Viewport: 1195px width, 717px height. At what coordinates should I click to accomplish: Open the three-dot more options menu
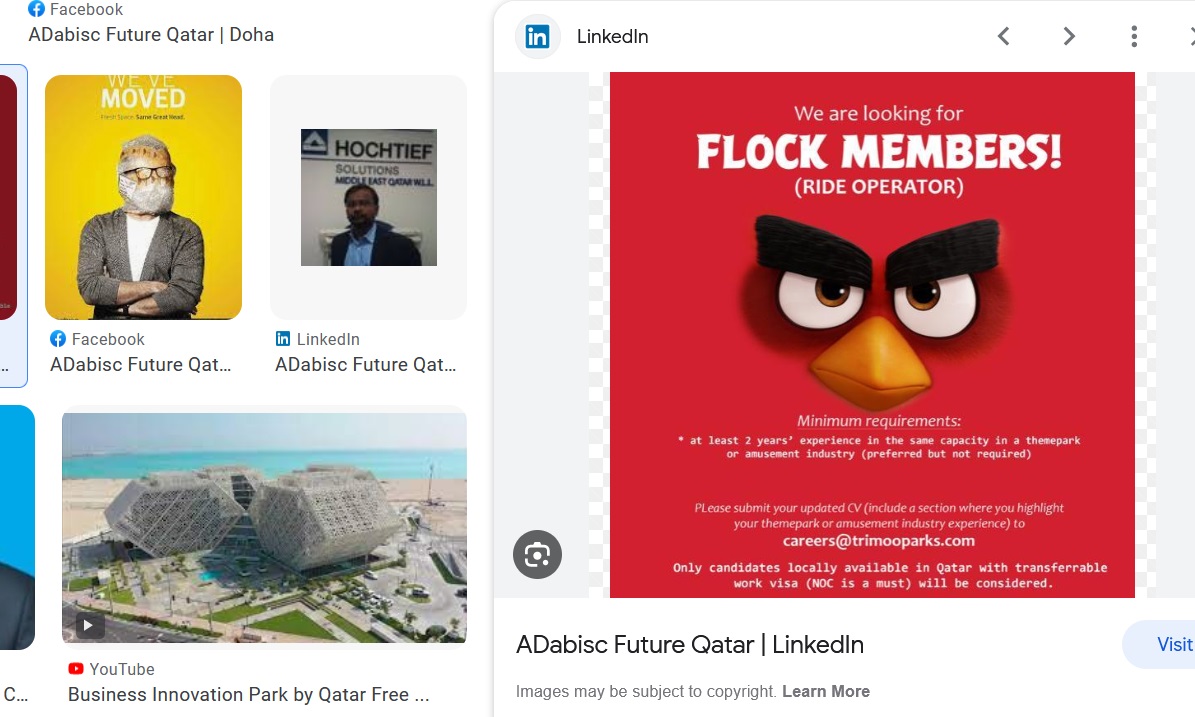(x=1133, y=36)
